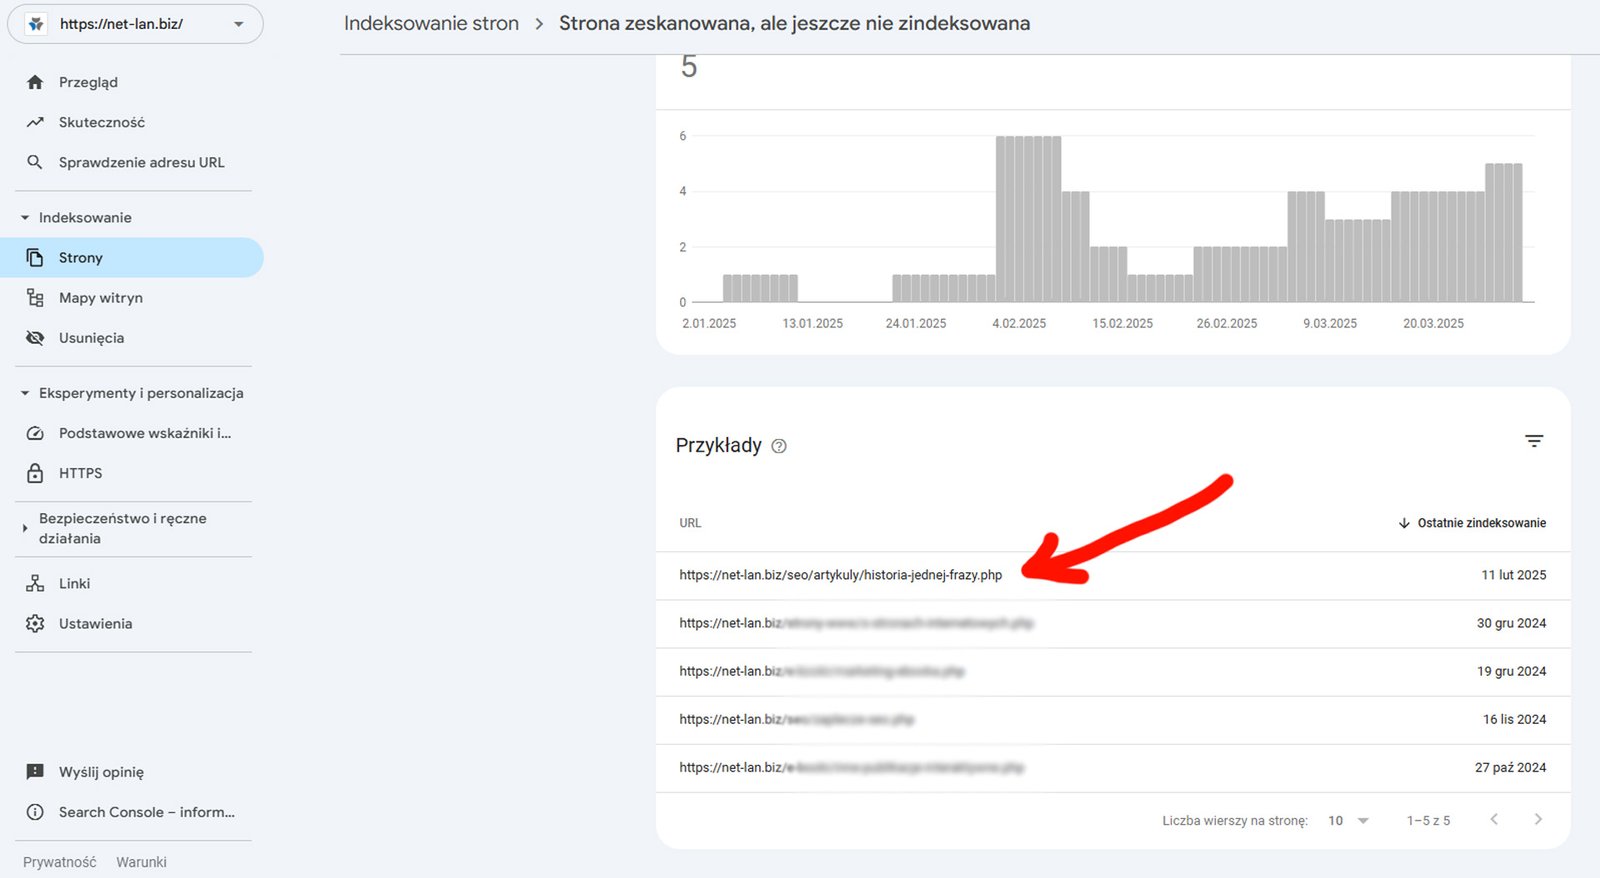Screen dimensions: 1600x878
Task: Click the HTTPS padlock icon
Action: [35, 473]
